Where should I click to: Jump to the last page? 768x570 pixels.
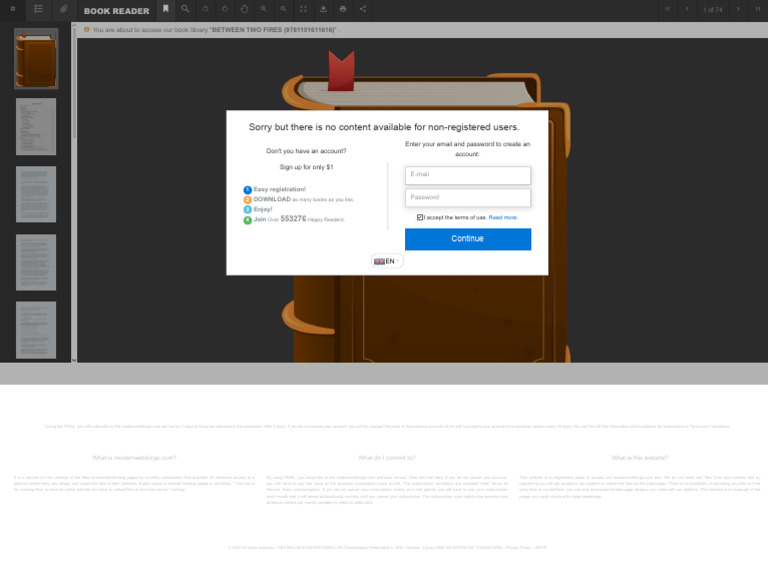point(758,9)
